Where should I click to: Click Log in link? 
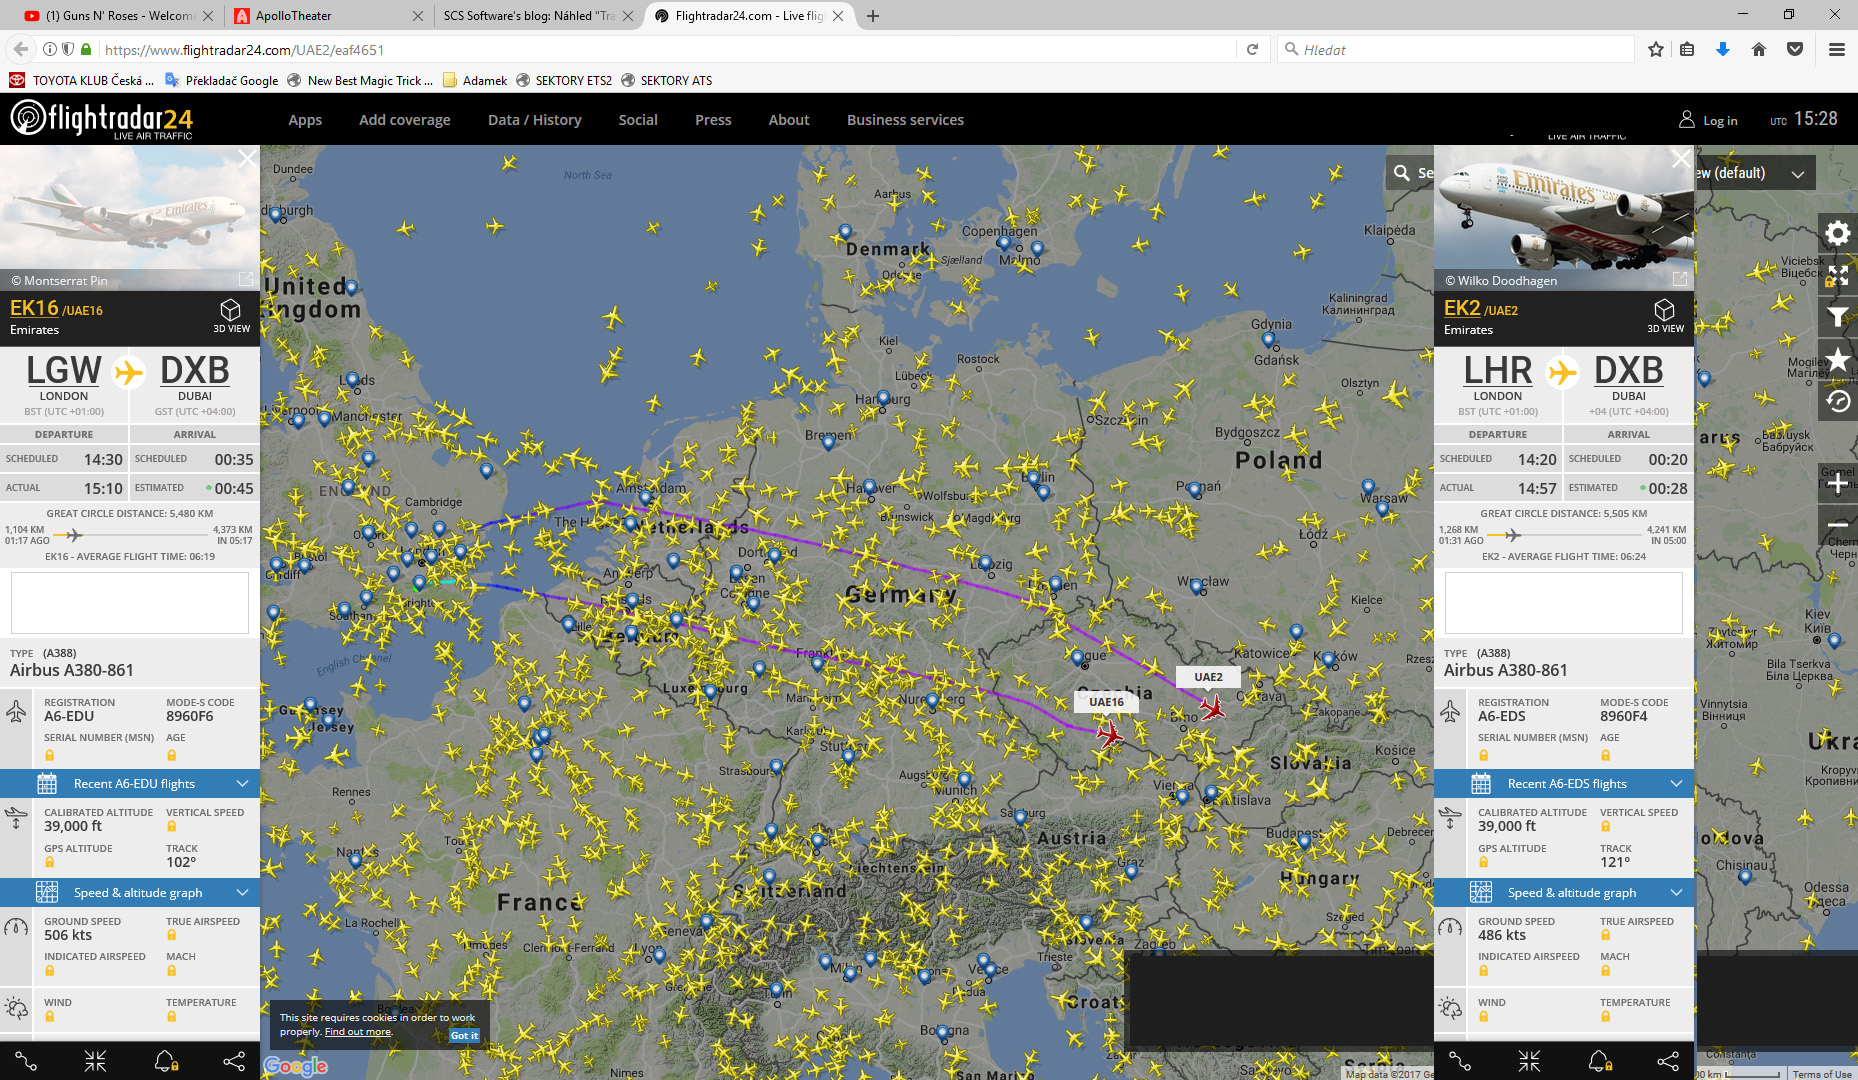pos(1709,120)
